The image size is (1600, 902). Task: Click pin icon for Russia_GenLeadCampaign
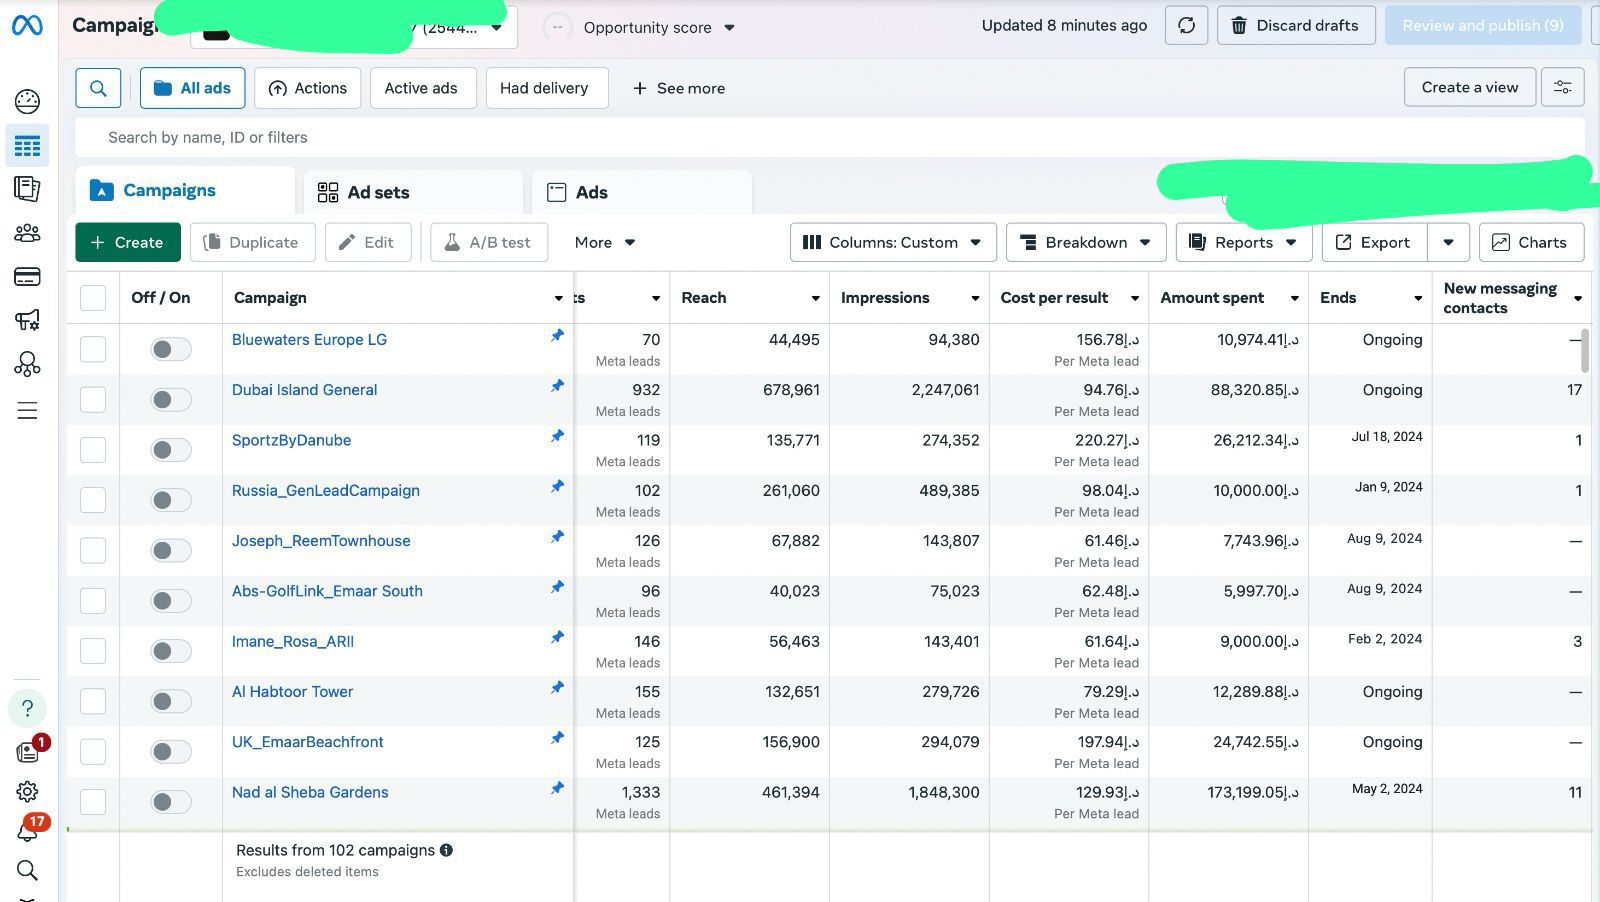557,487
